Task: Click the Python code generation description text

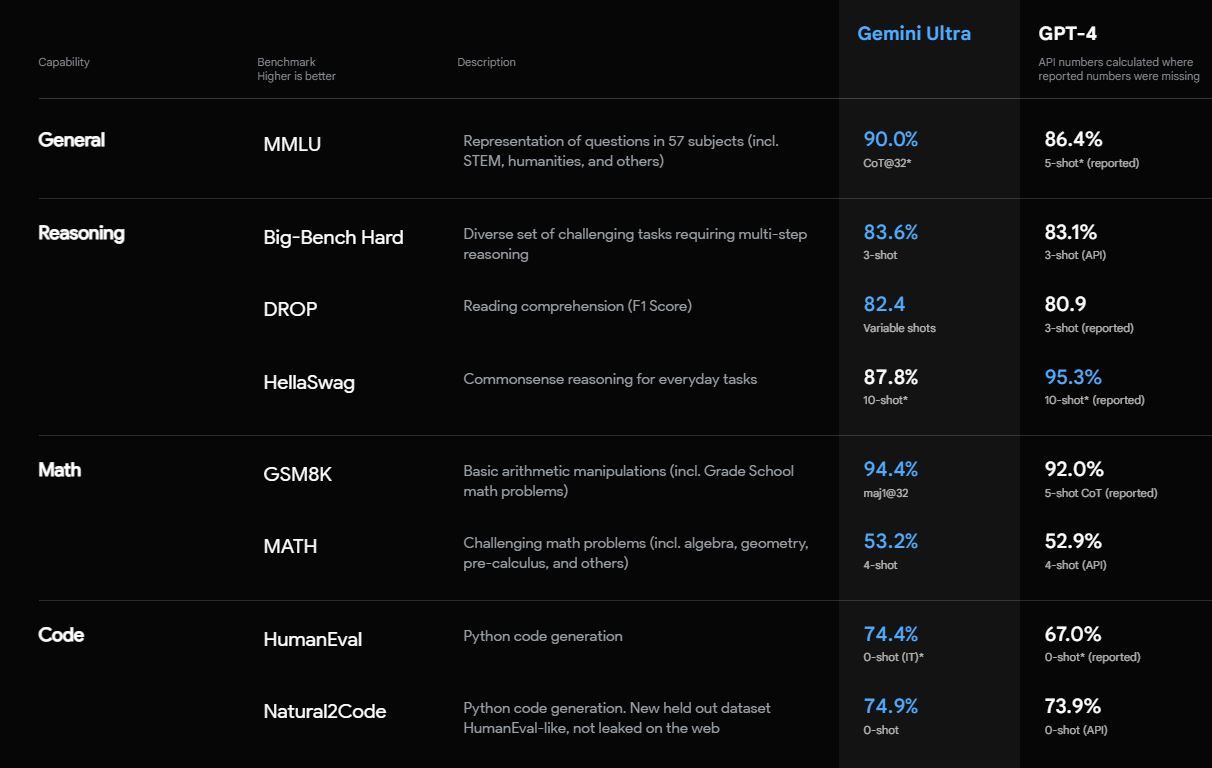Action: (x=543, y=636)
